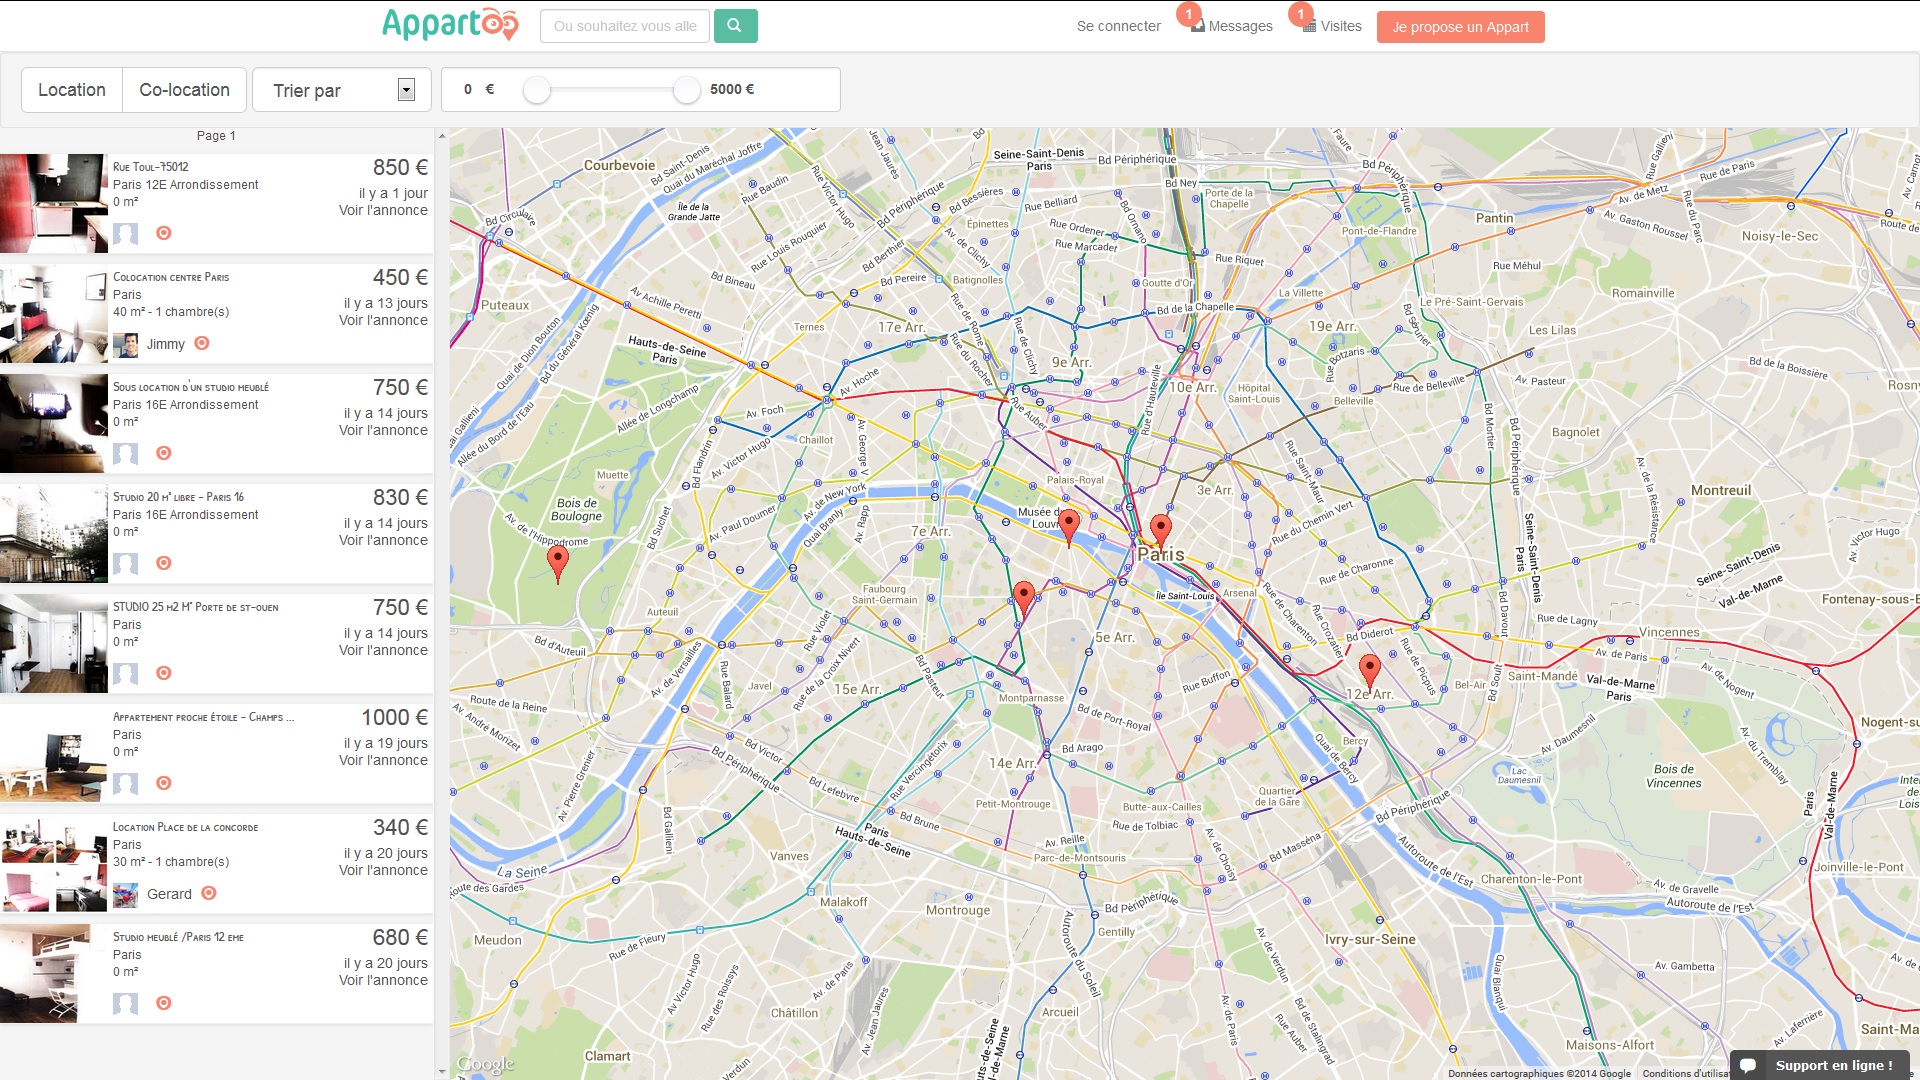The height and width of the screenshot is (1080, 1920).
Task: Click the Google logo on the map
Action: [x=486, y=1064]
